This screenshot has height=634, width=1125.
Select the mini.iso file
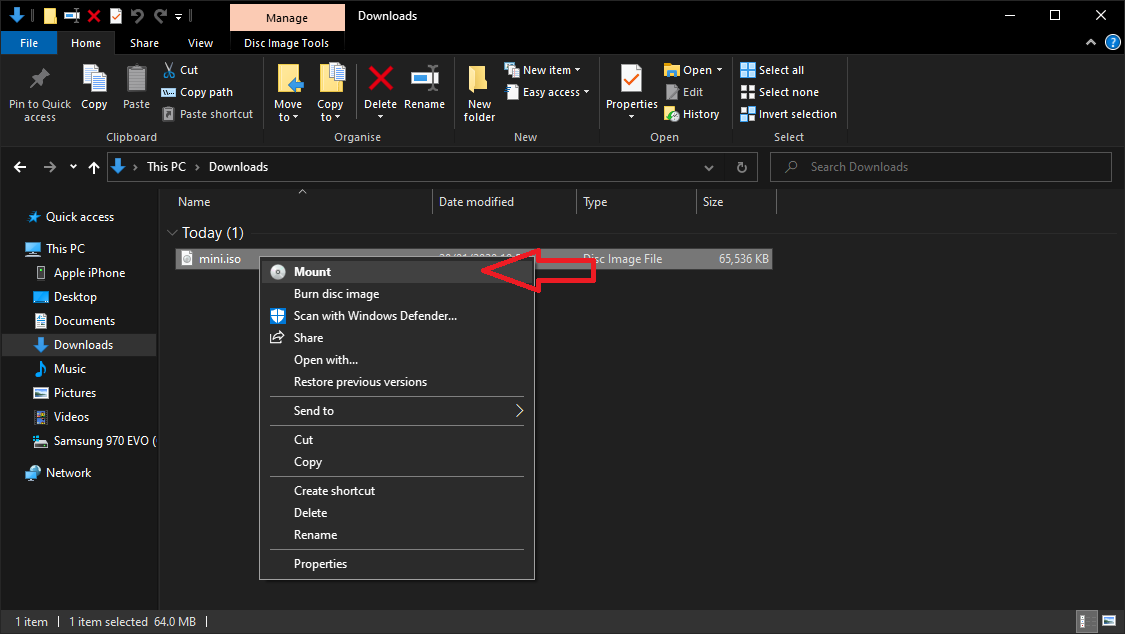[x=220, y=259]
